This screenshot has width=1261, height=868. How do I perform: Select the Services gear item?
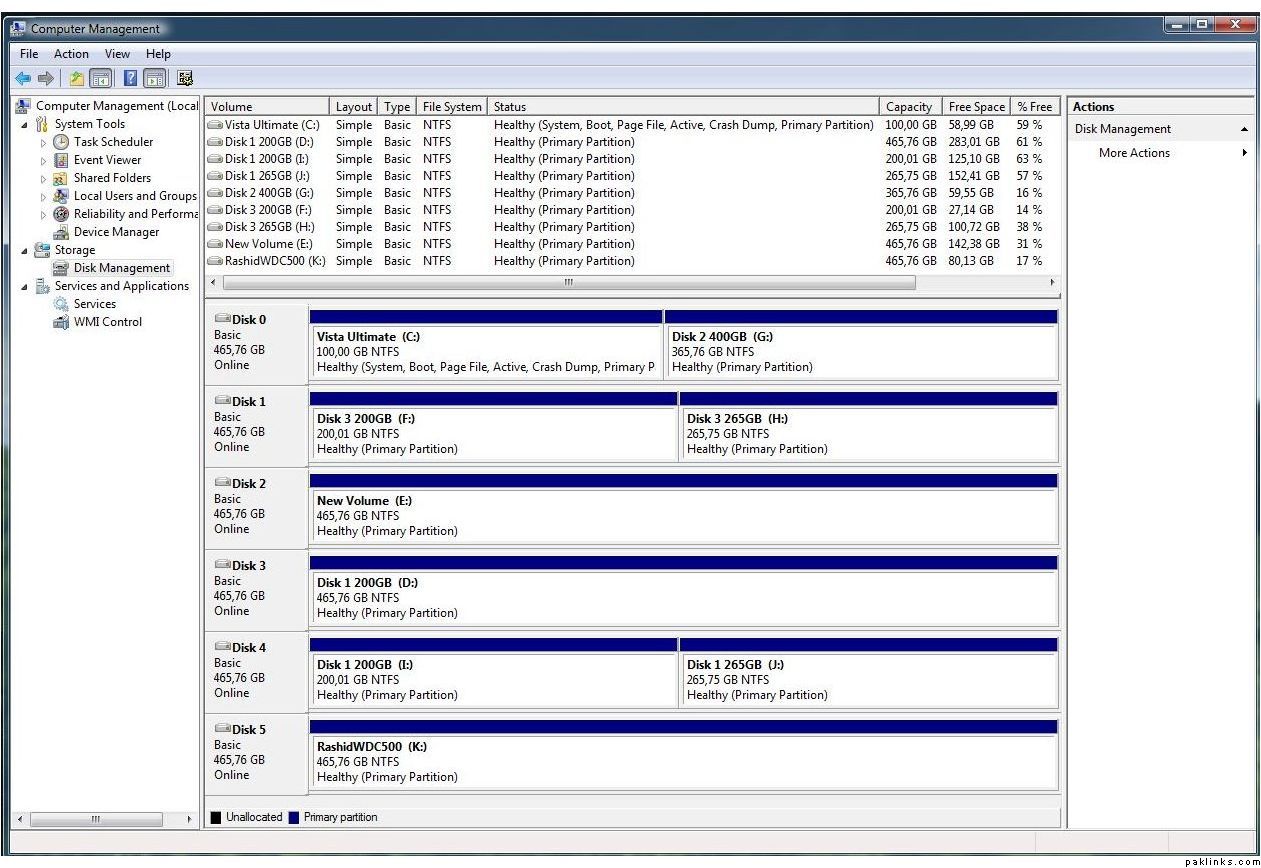pyautogui.click(x=94, y=304)
